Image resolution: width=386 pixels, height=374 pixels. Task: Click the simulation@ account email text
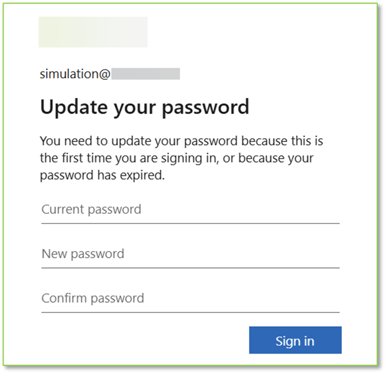[75, 74]
